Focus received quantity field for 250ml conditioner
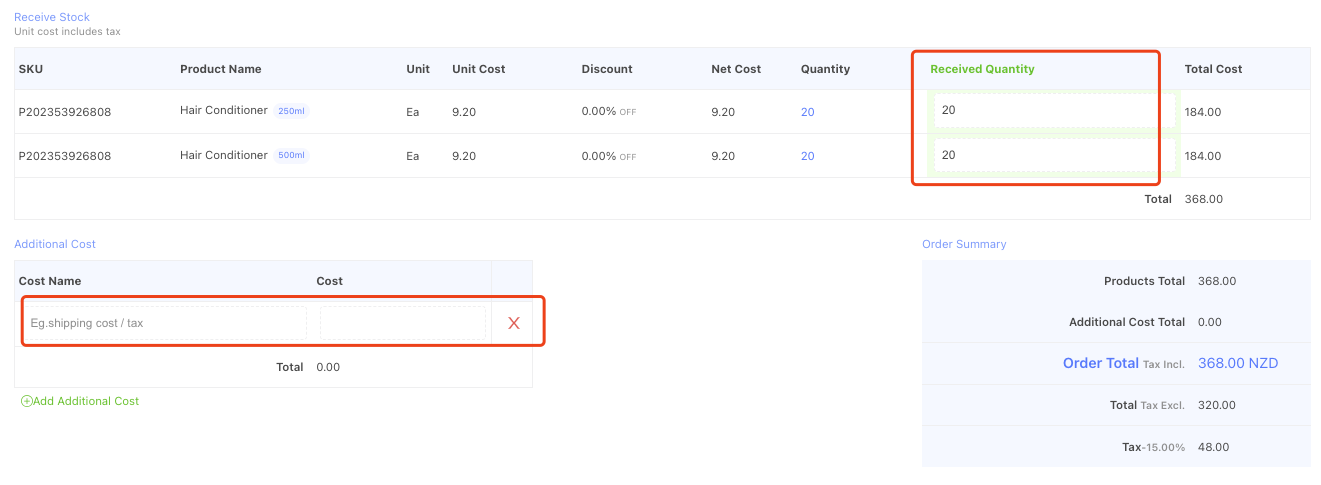This screenshot has height=485, width=1321. pyautogui.click(x=1054, y=112)
